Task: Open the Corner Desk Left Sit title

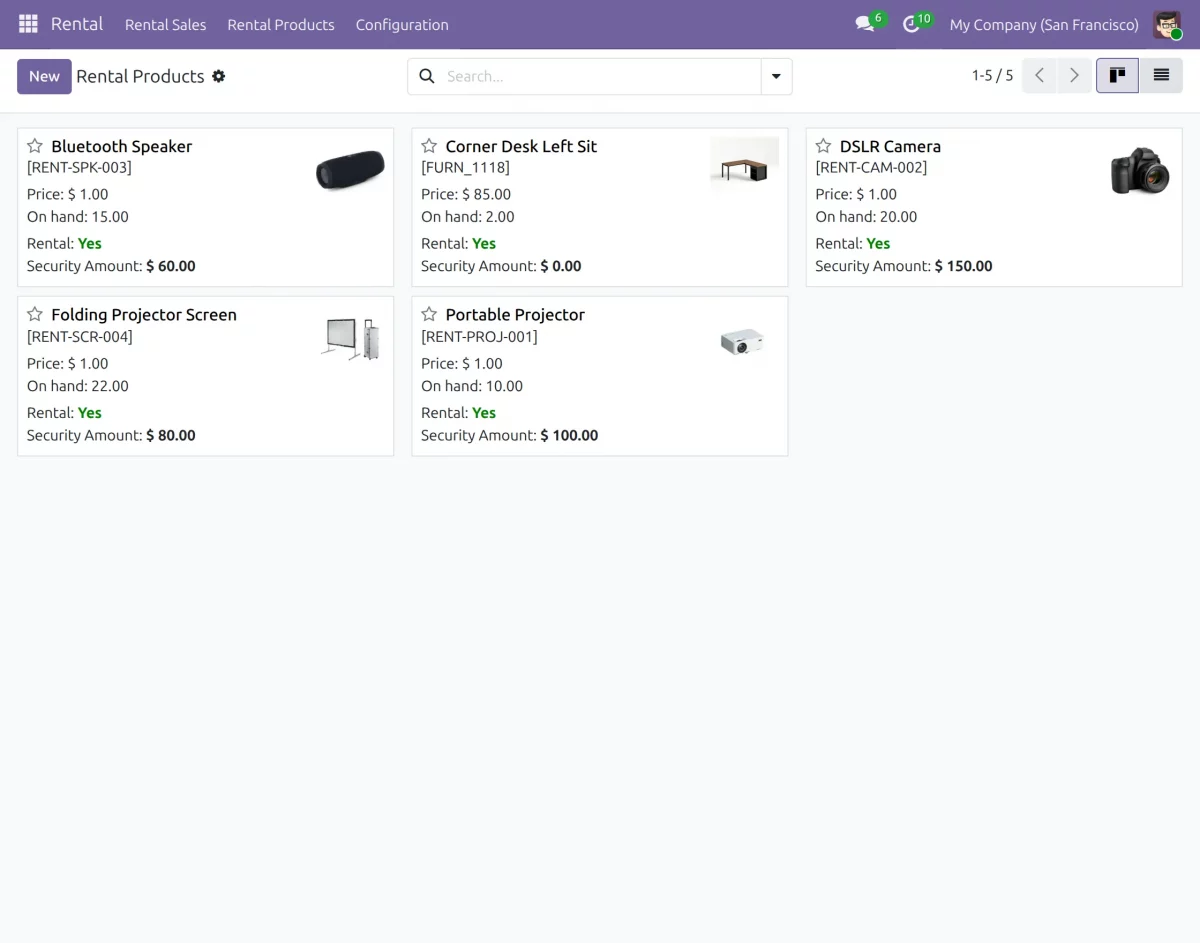Action: (x=521, y=146)
